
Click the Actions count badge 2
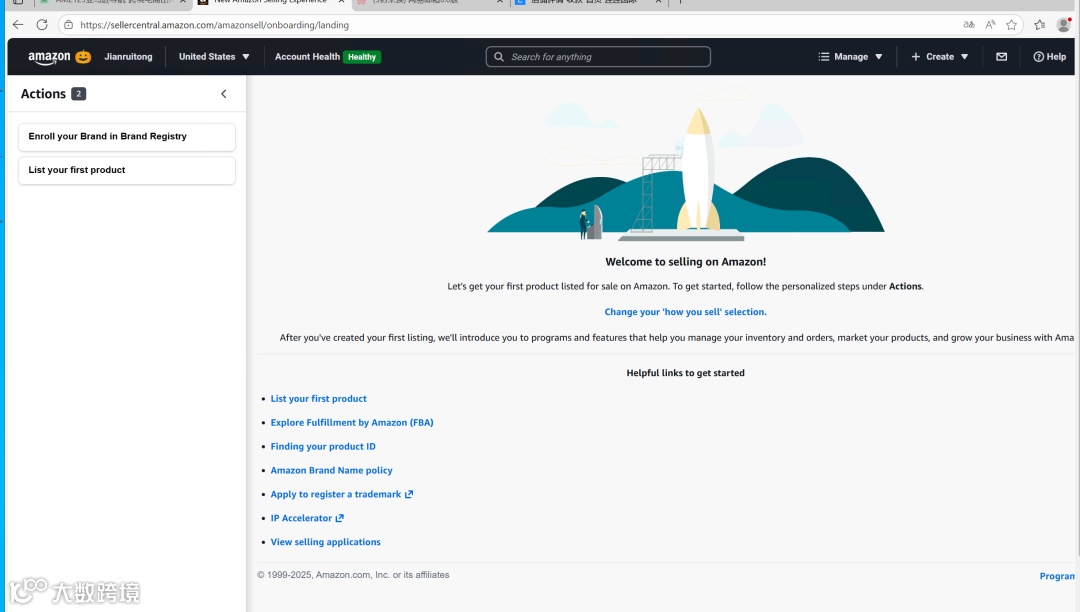pos(79,94)
